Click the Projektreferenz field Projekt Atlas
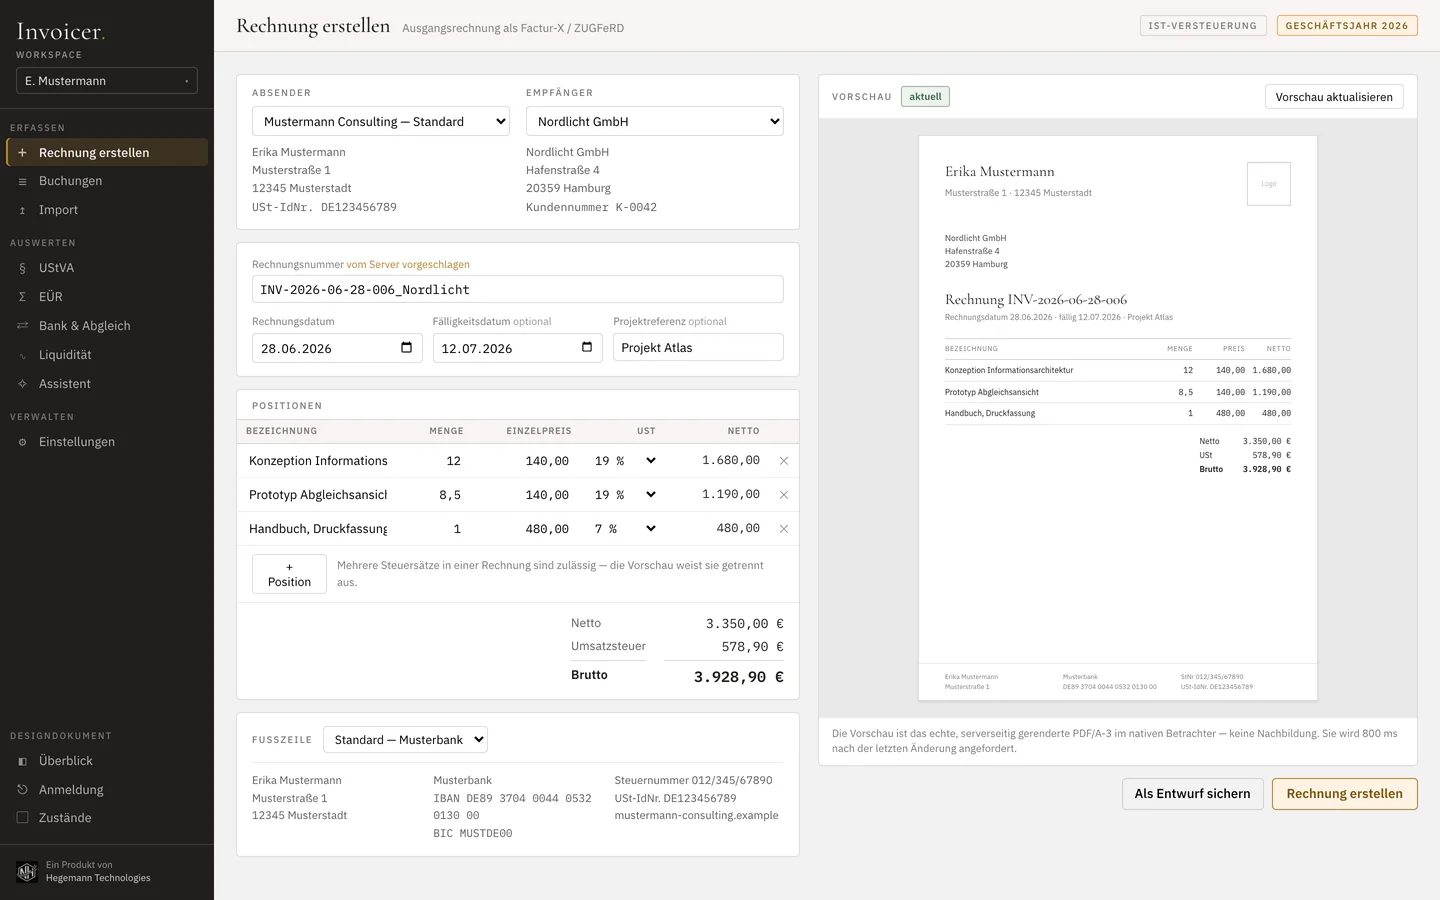This screenshot has width=1440, height=900. pos(698,347)
